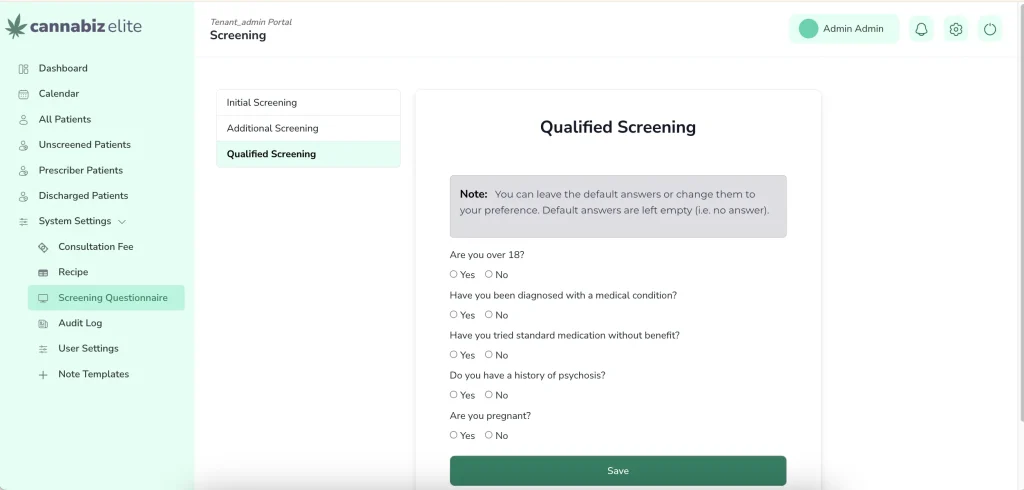Click the page vertical scrollbar
Screen dimensions: 1024x490
1021,212
